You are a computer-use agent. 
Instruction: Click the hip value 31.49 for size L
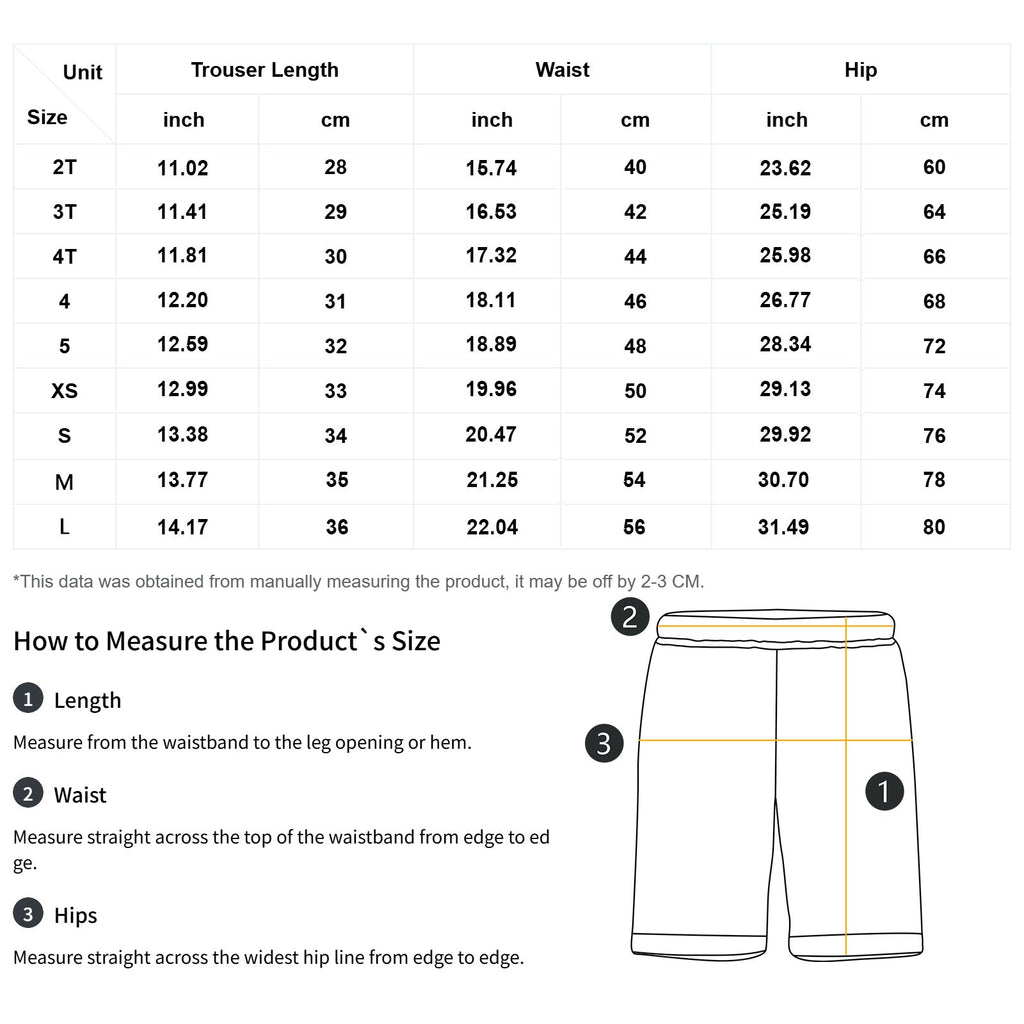[783, 526]
